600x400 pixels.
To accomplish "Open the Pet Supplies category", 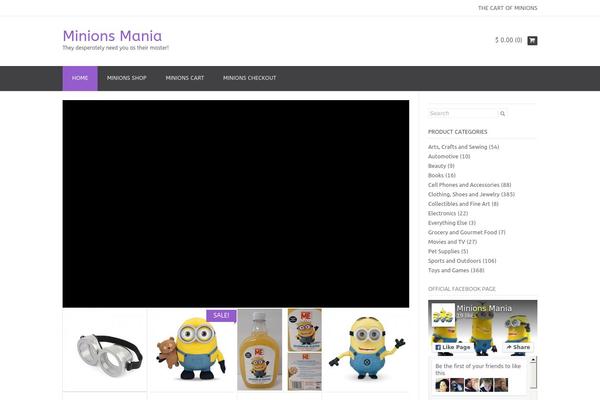I will (448, 251).
